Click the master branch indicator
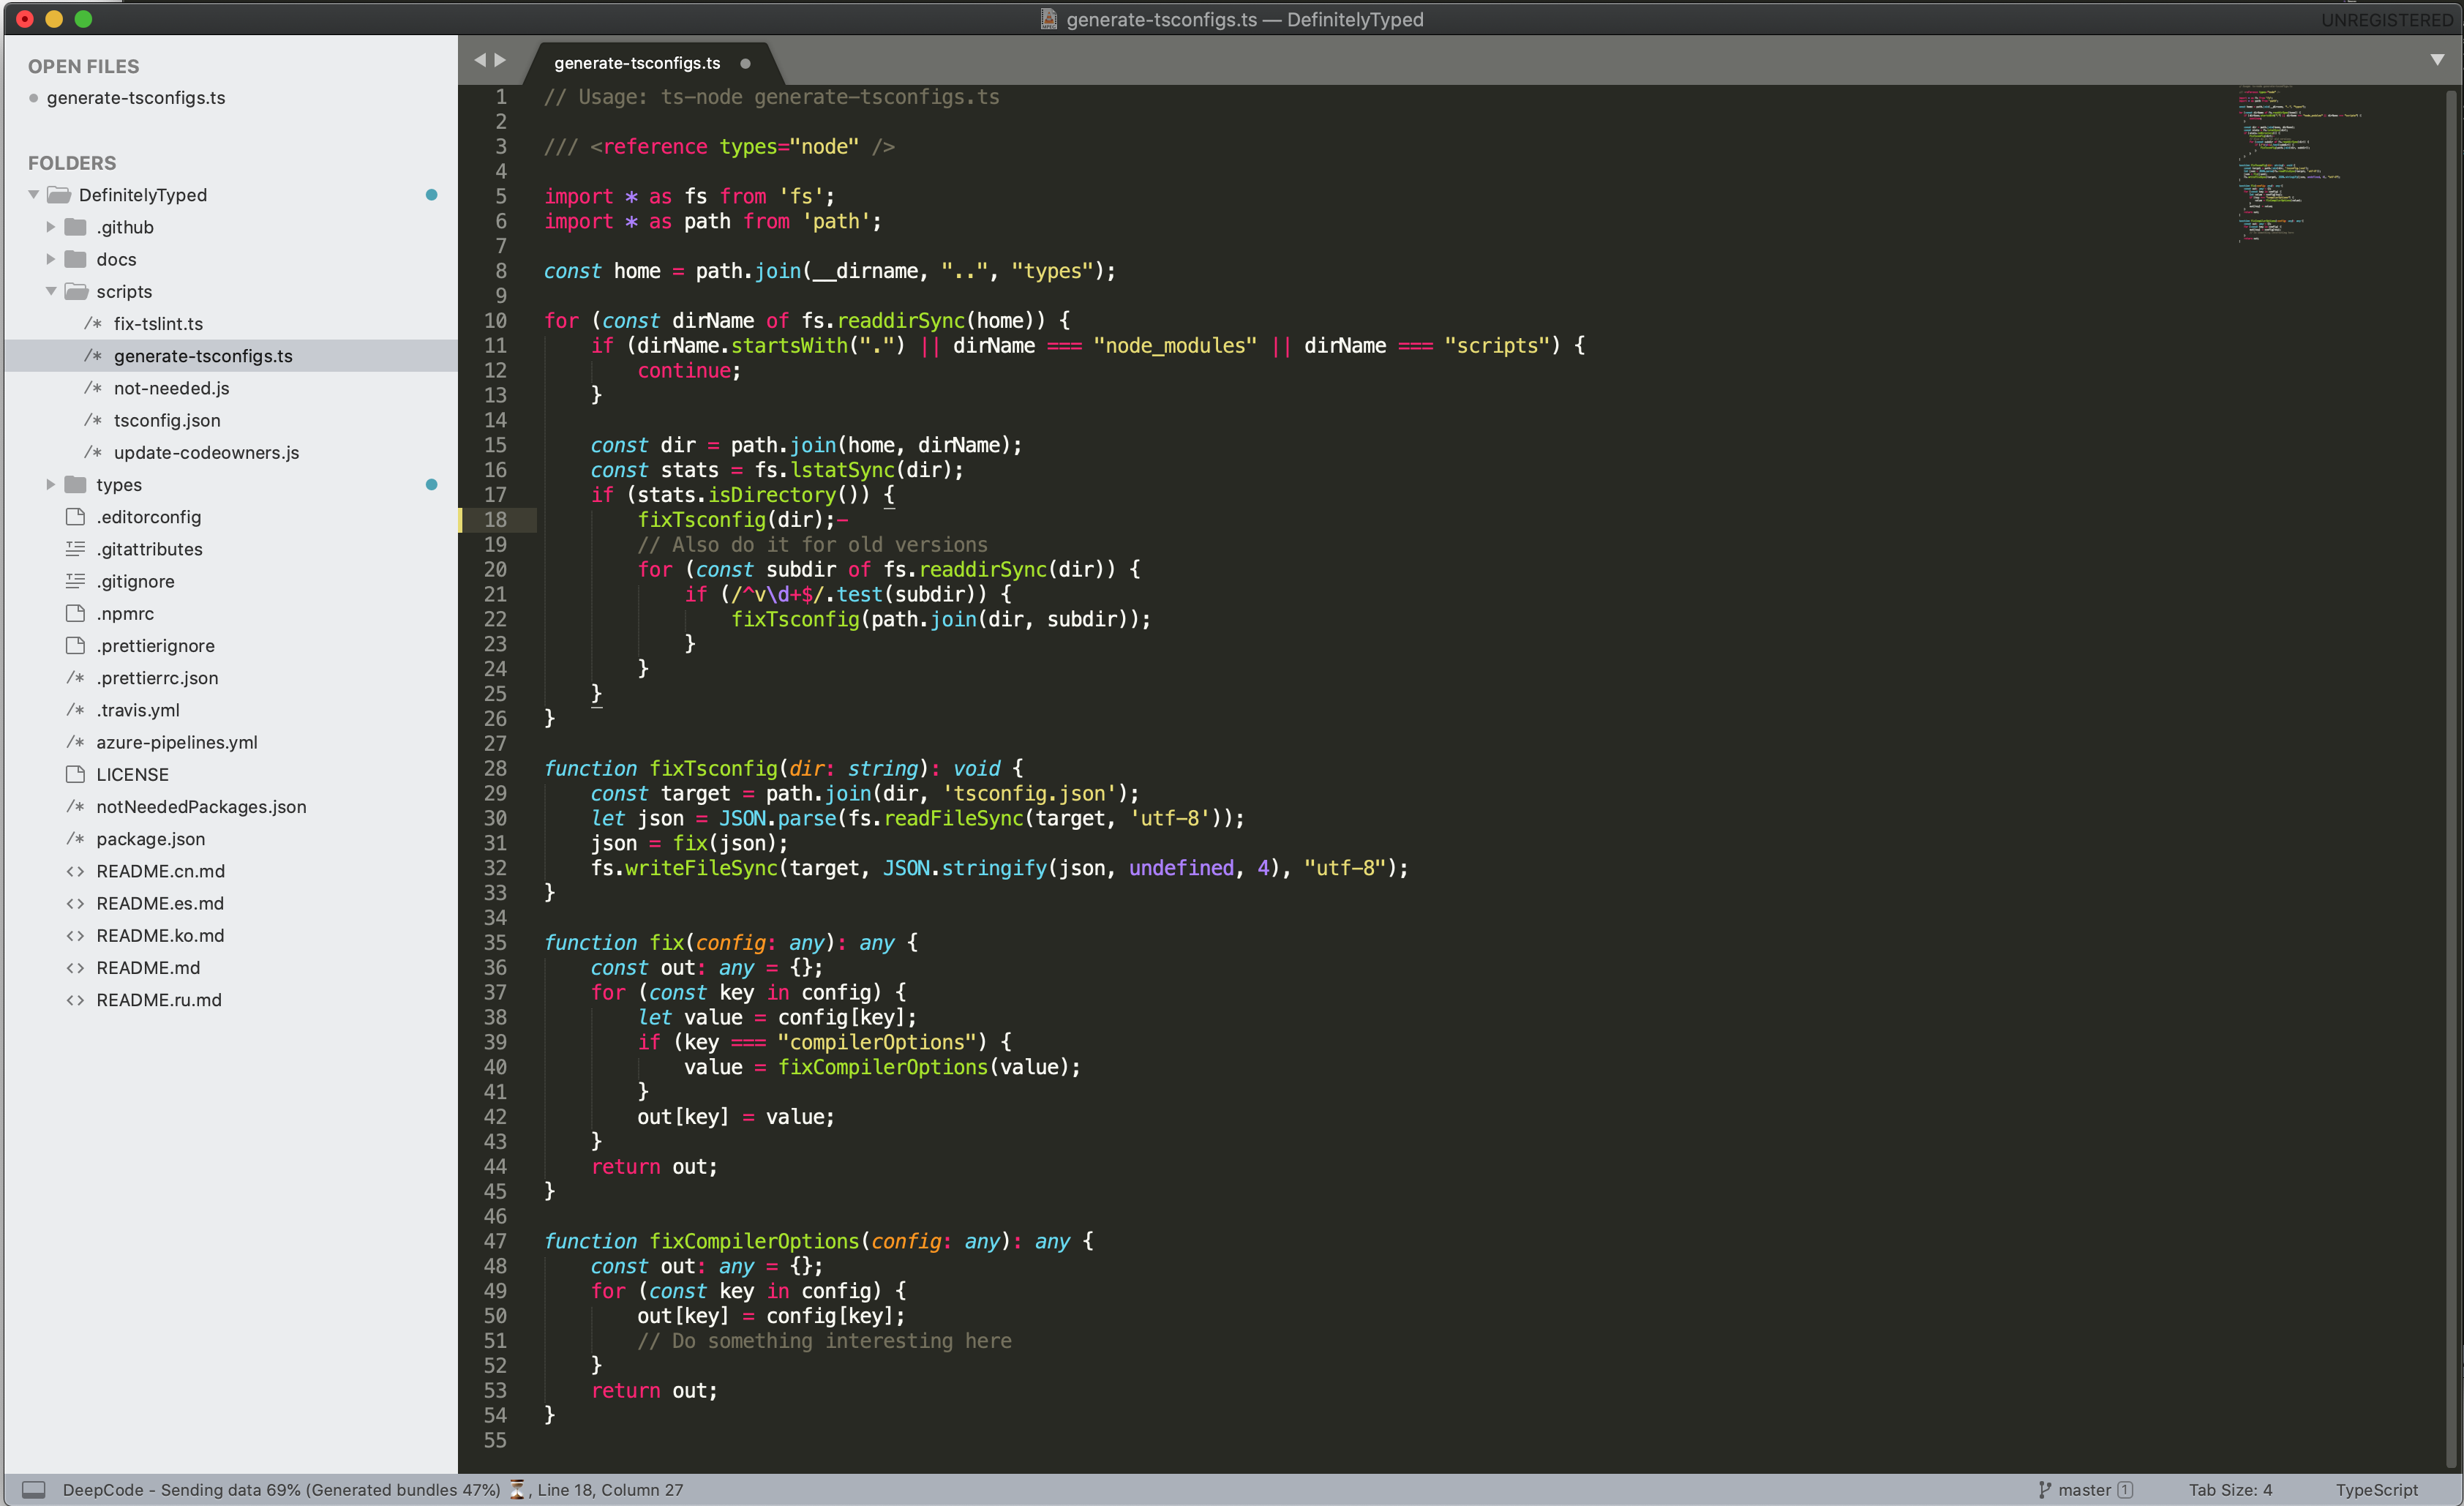 [2084, 1489]
